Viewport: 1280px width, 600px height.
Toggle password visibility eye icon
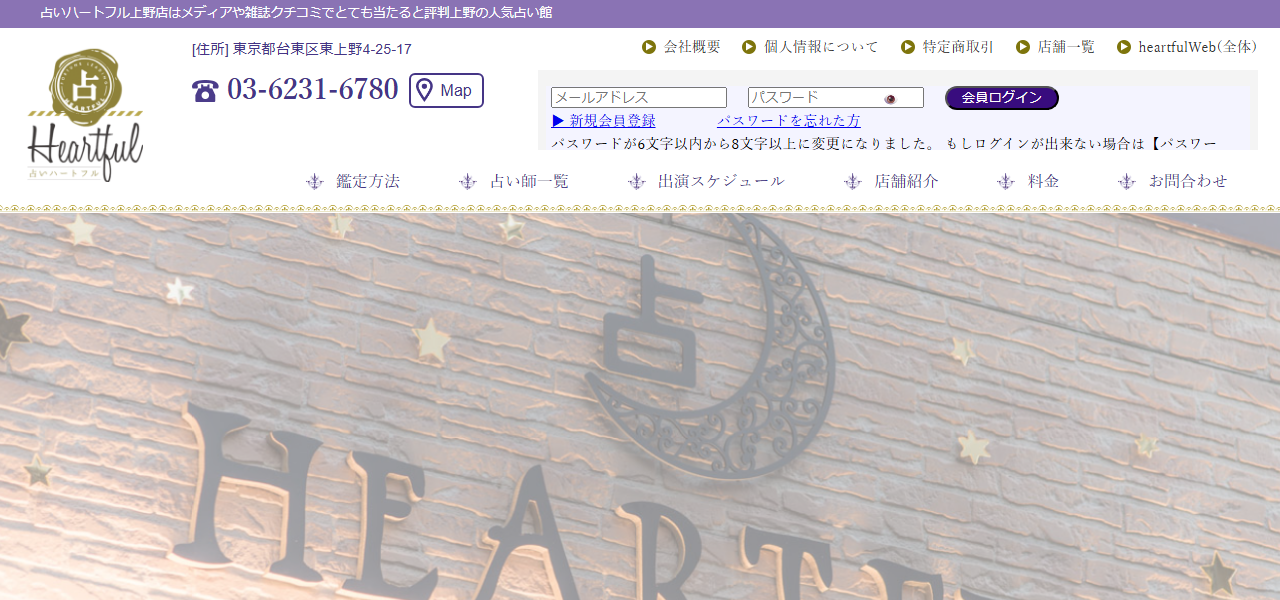point(890,99)
